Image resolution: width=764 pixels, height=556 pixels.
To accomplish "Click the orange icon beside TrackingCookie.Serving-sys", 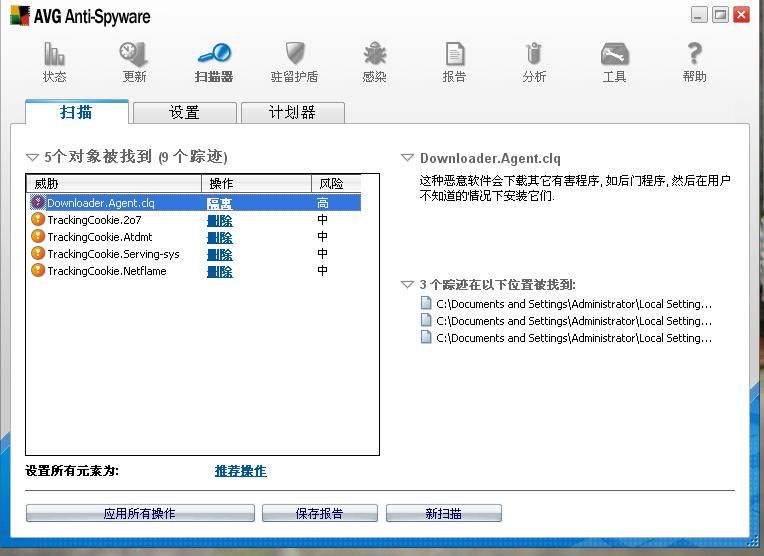I will coord(38,253).
